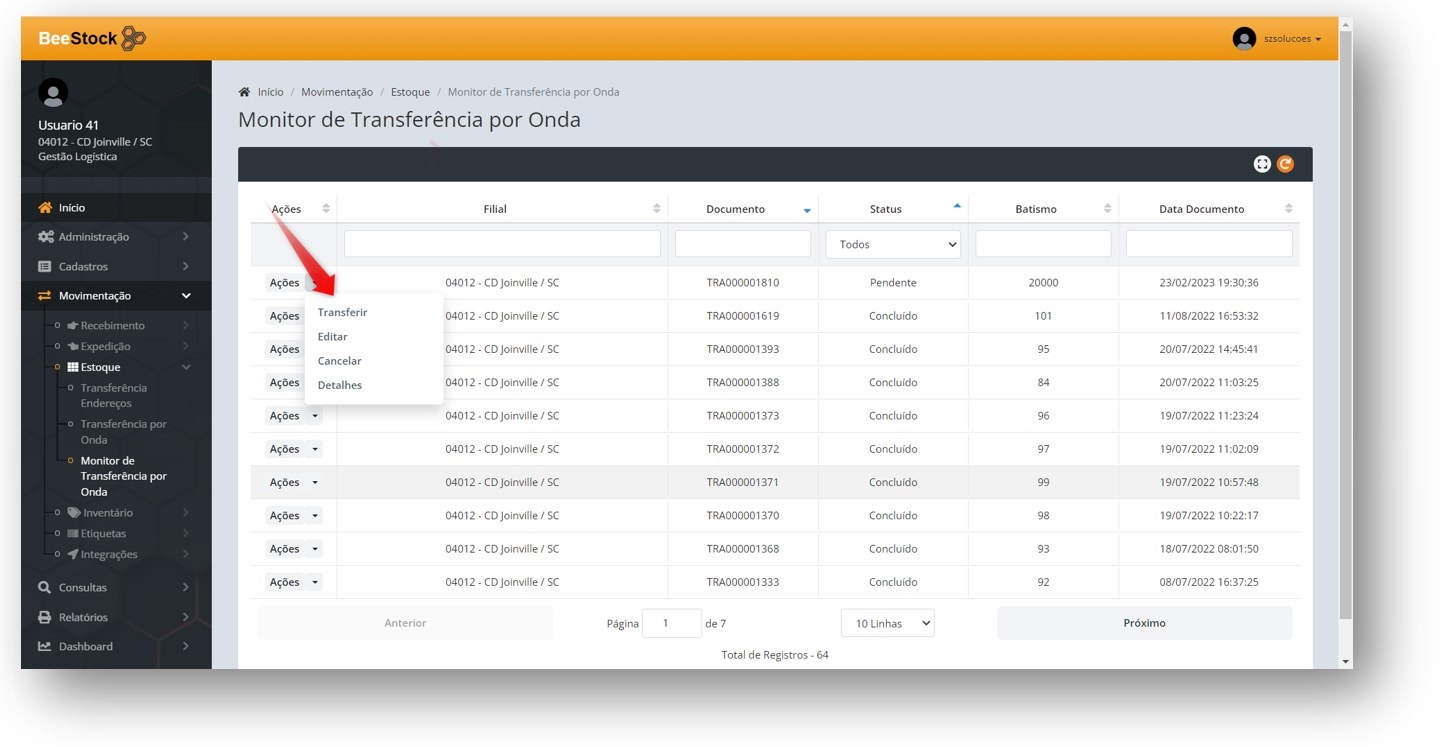Select Transferir from the actions menu
The width and height of the screenshot is (1454, 747).
coord(342,313)
